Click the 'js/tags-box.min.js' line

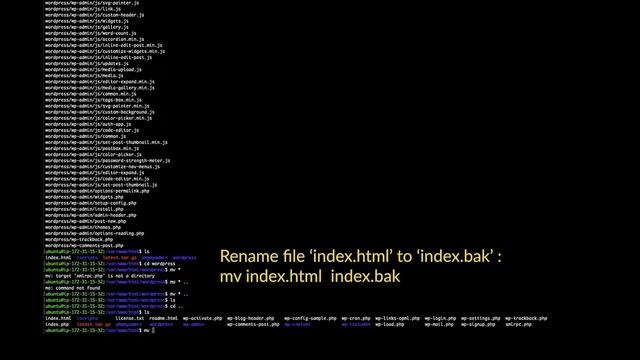(x=93, y=100)
